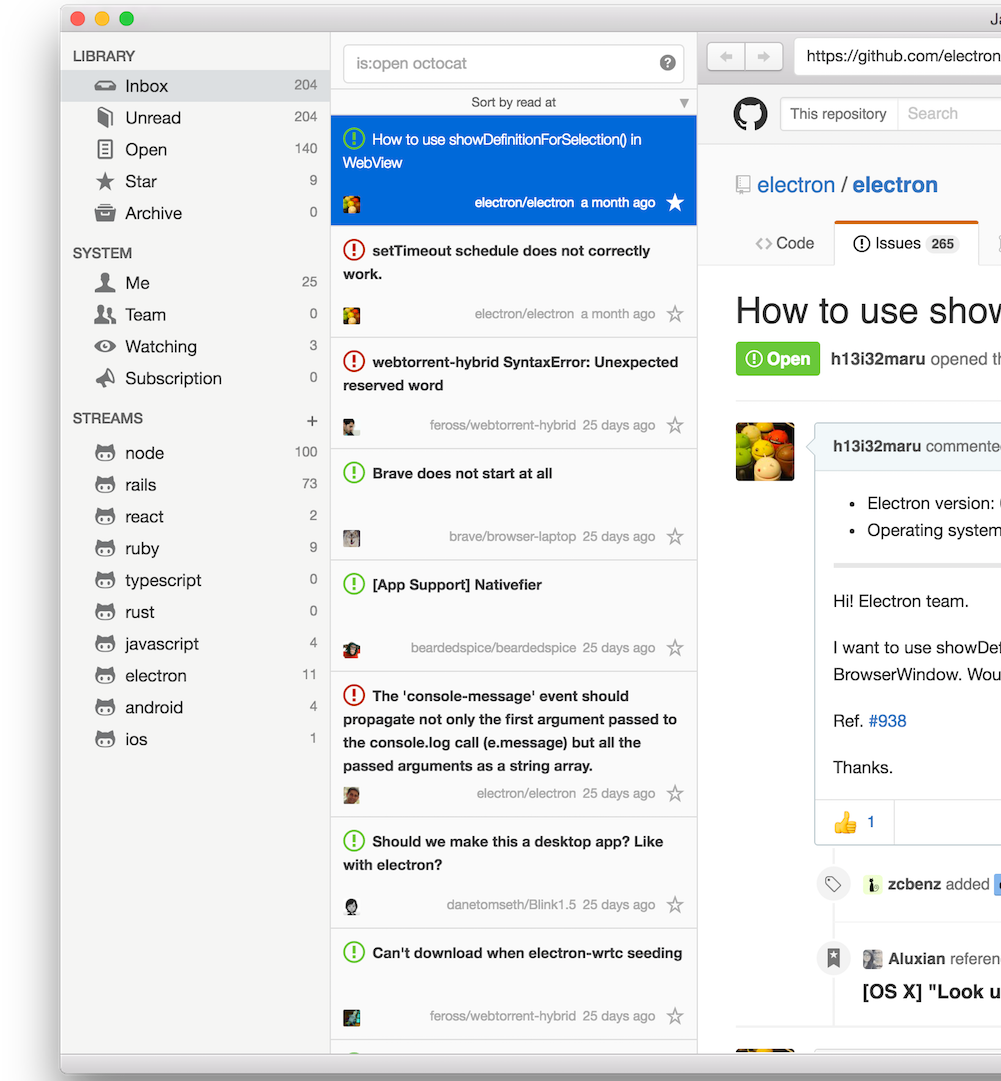Open the javascript stream
The image size is (1001, 1081).
coord(195,643)
